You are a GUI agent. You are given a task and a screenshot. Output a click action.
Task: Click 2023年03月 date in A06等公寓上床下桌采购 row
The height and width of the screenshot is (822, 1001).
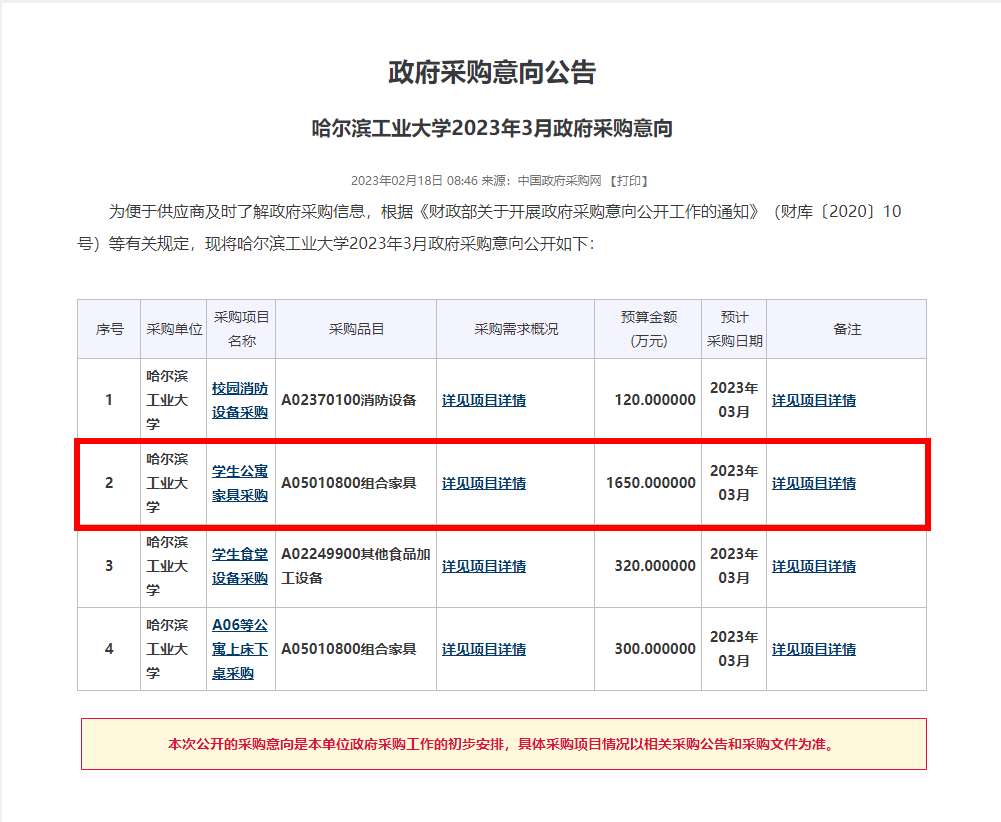click(734, 649)
